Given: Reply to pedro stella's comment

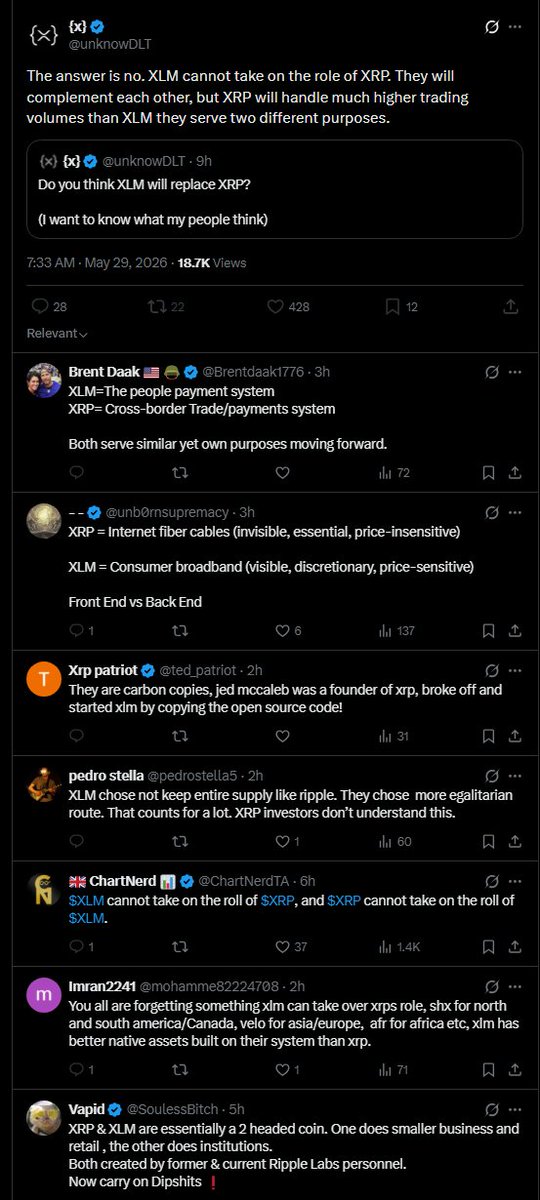Looking at the screenshot, I should pos(77,841).
